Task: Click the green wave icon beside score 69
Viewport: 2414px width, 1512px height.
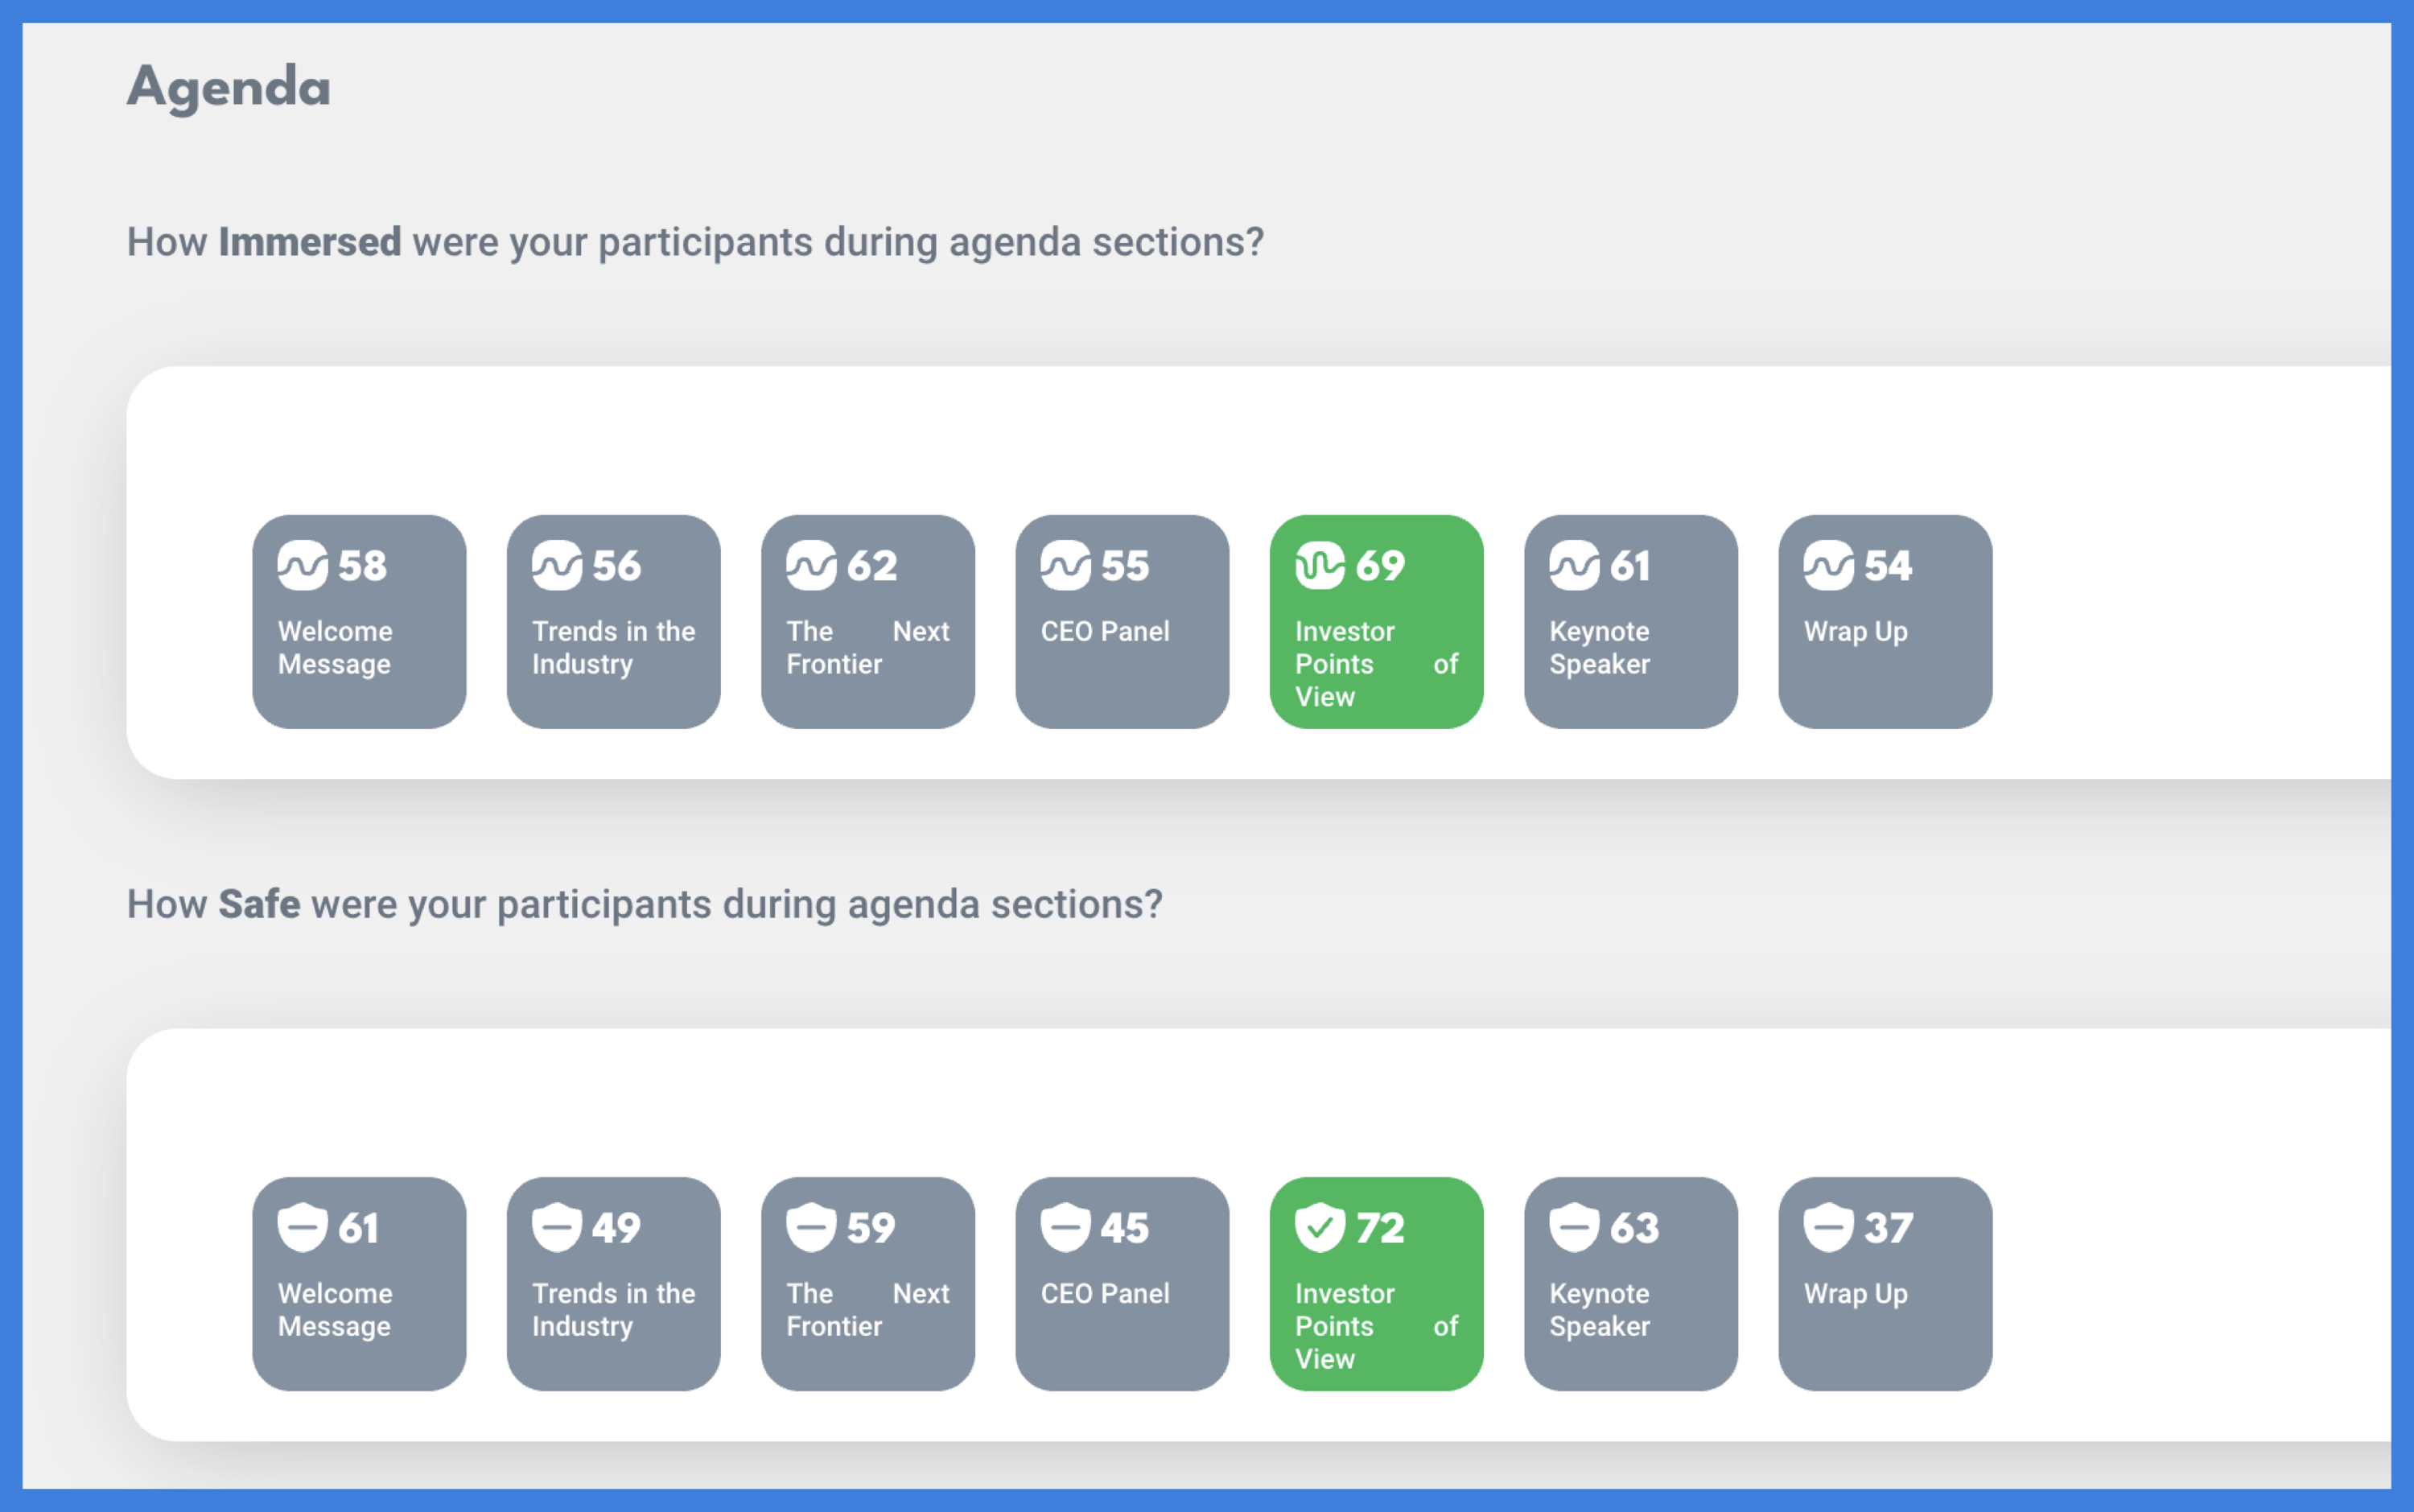Action: click(1320, 566)
